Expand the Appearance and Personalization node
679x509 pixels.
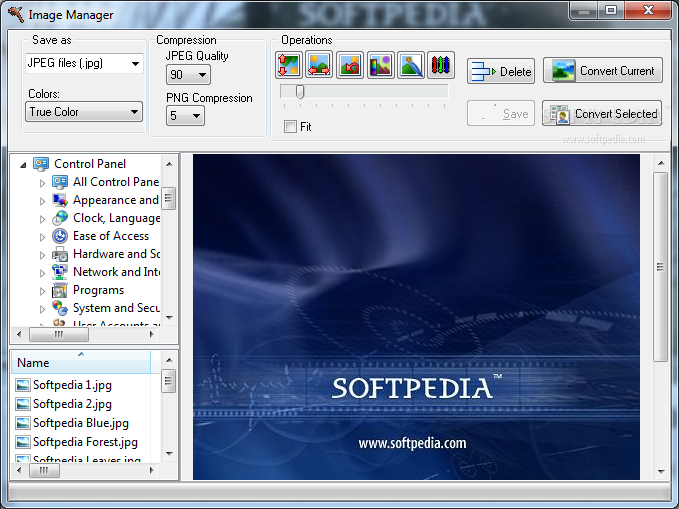point(42,201)
